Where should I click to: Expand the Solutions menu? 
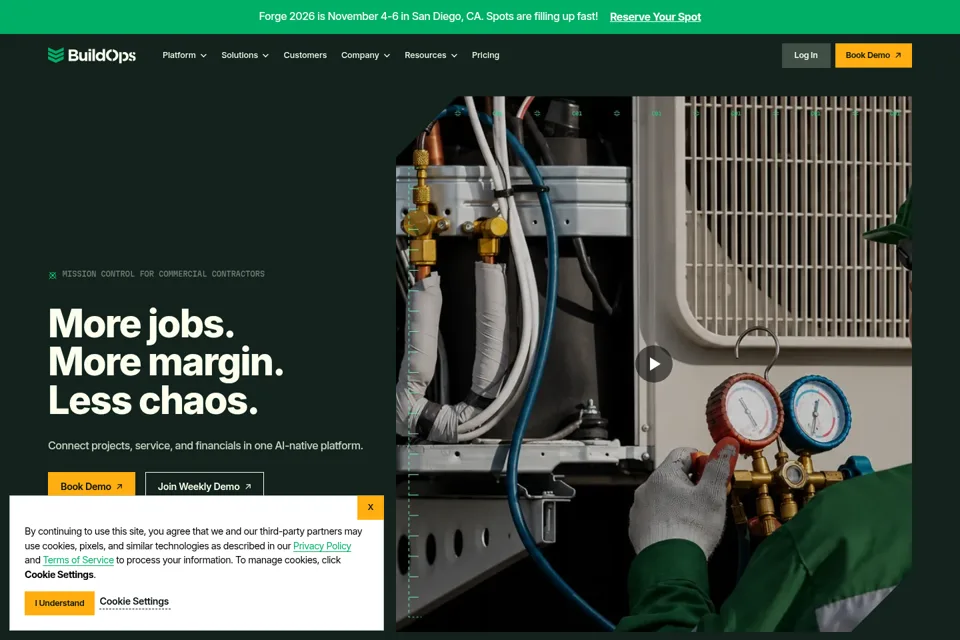pos(245,55)
